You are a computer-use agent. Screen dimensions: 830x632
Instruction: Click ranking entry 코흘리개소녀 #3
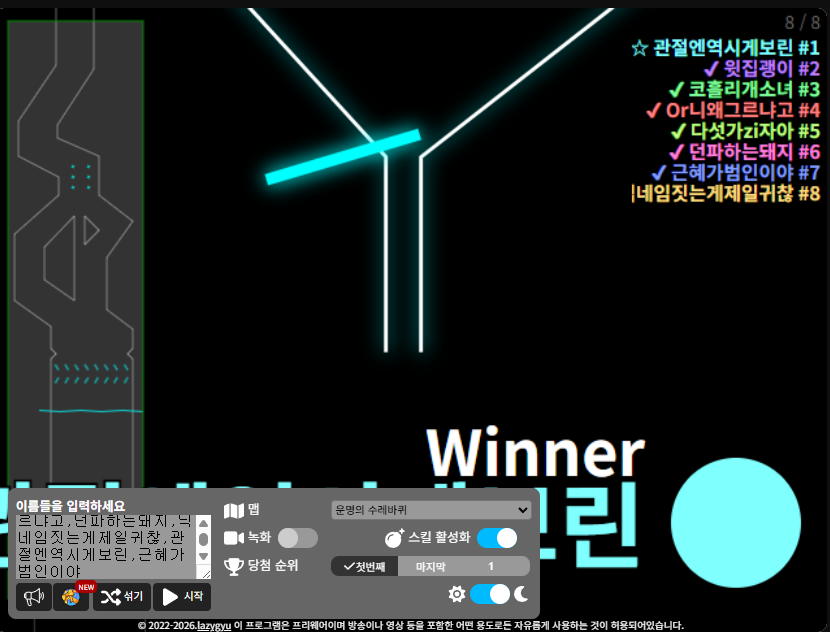click(x=754, y=89)
